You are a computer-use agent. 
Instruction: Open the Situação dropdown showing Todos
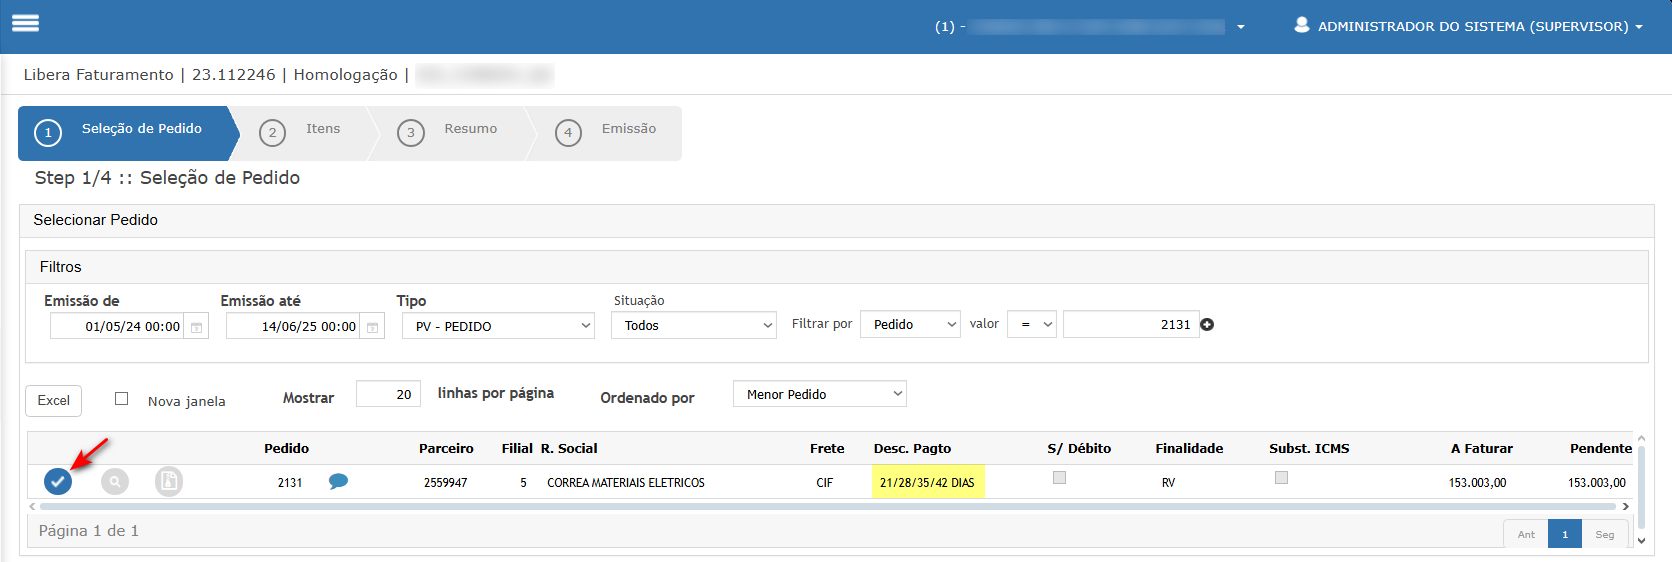pos(694,325)
